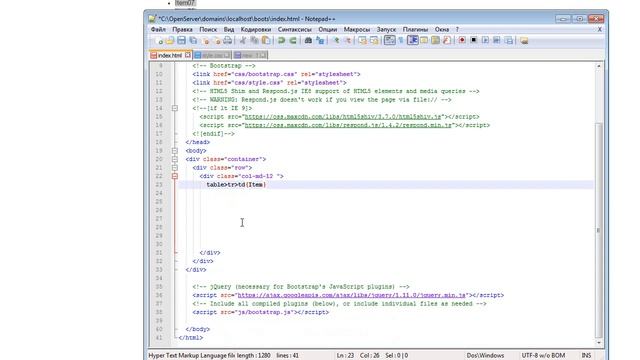Cut selection with the scissors icon

point(243,40)
